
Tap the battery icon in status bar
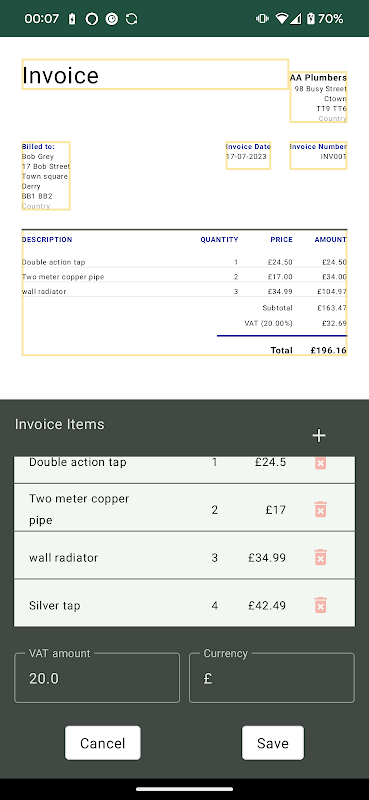(310, 19)
